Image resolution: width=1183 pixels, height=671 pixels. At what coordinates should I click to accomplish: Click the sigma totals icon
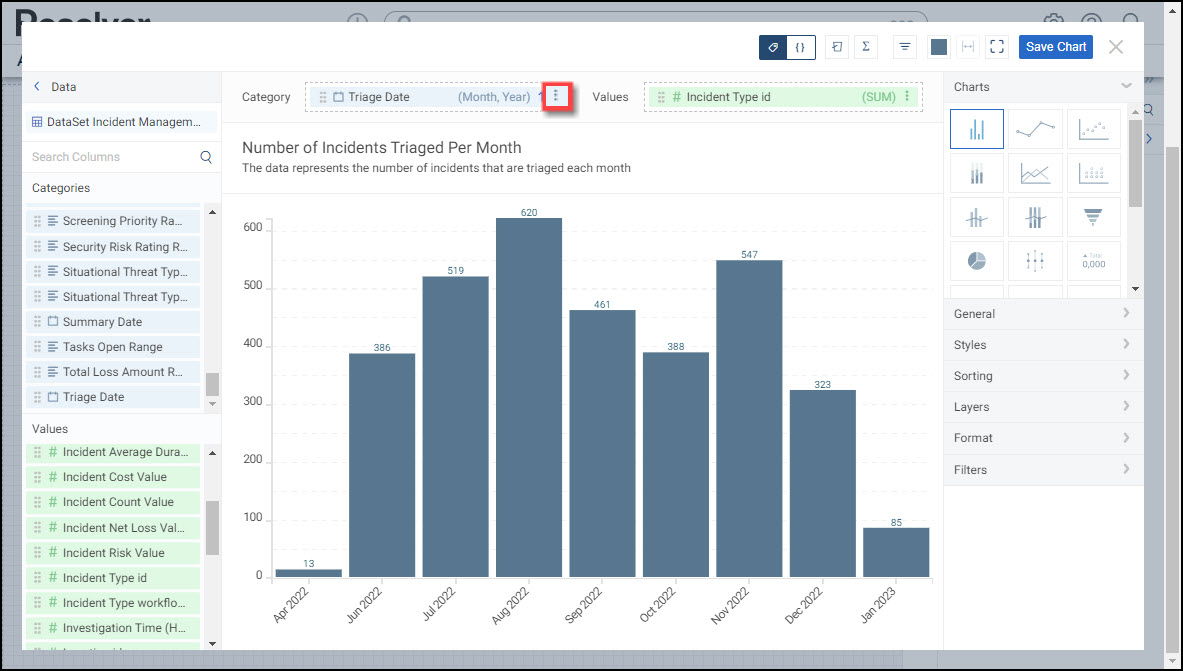[x=865, y=47]
